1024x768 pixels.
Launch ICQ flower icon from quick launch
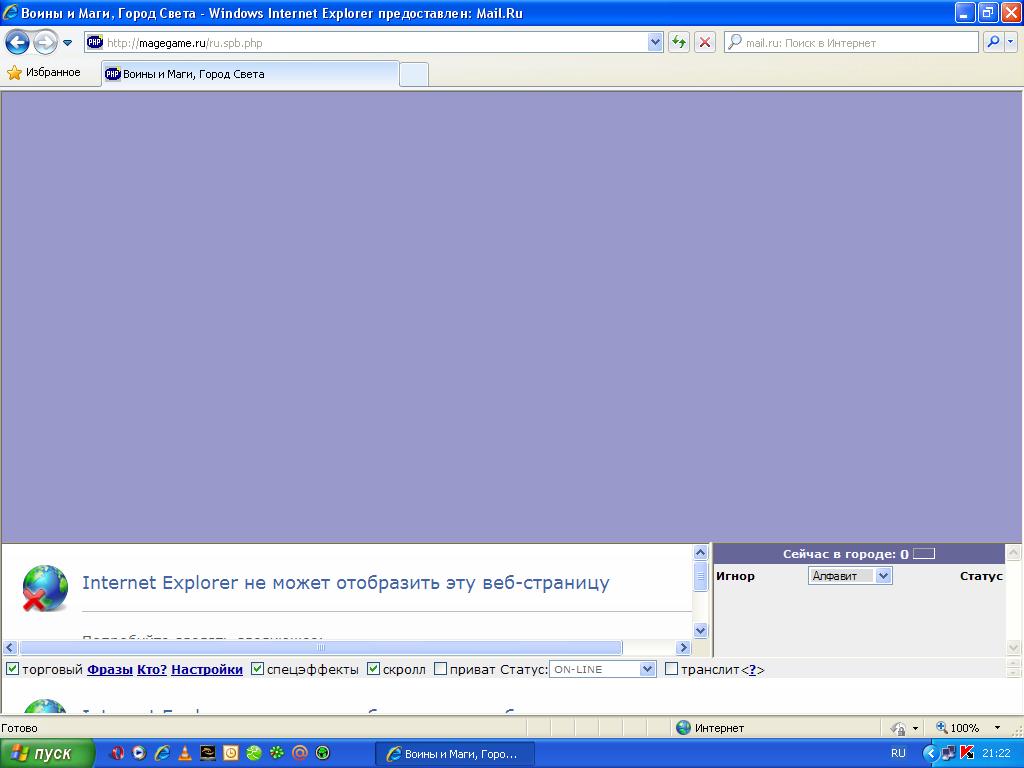coord(276,753)
